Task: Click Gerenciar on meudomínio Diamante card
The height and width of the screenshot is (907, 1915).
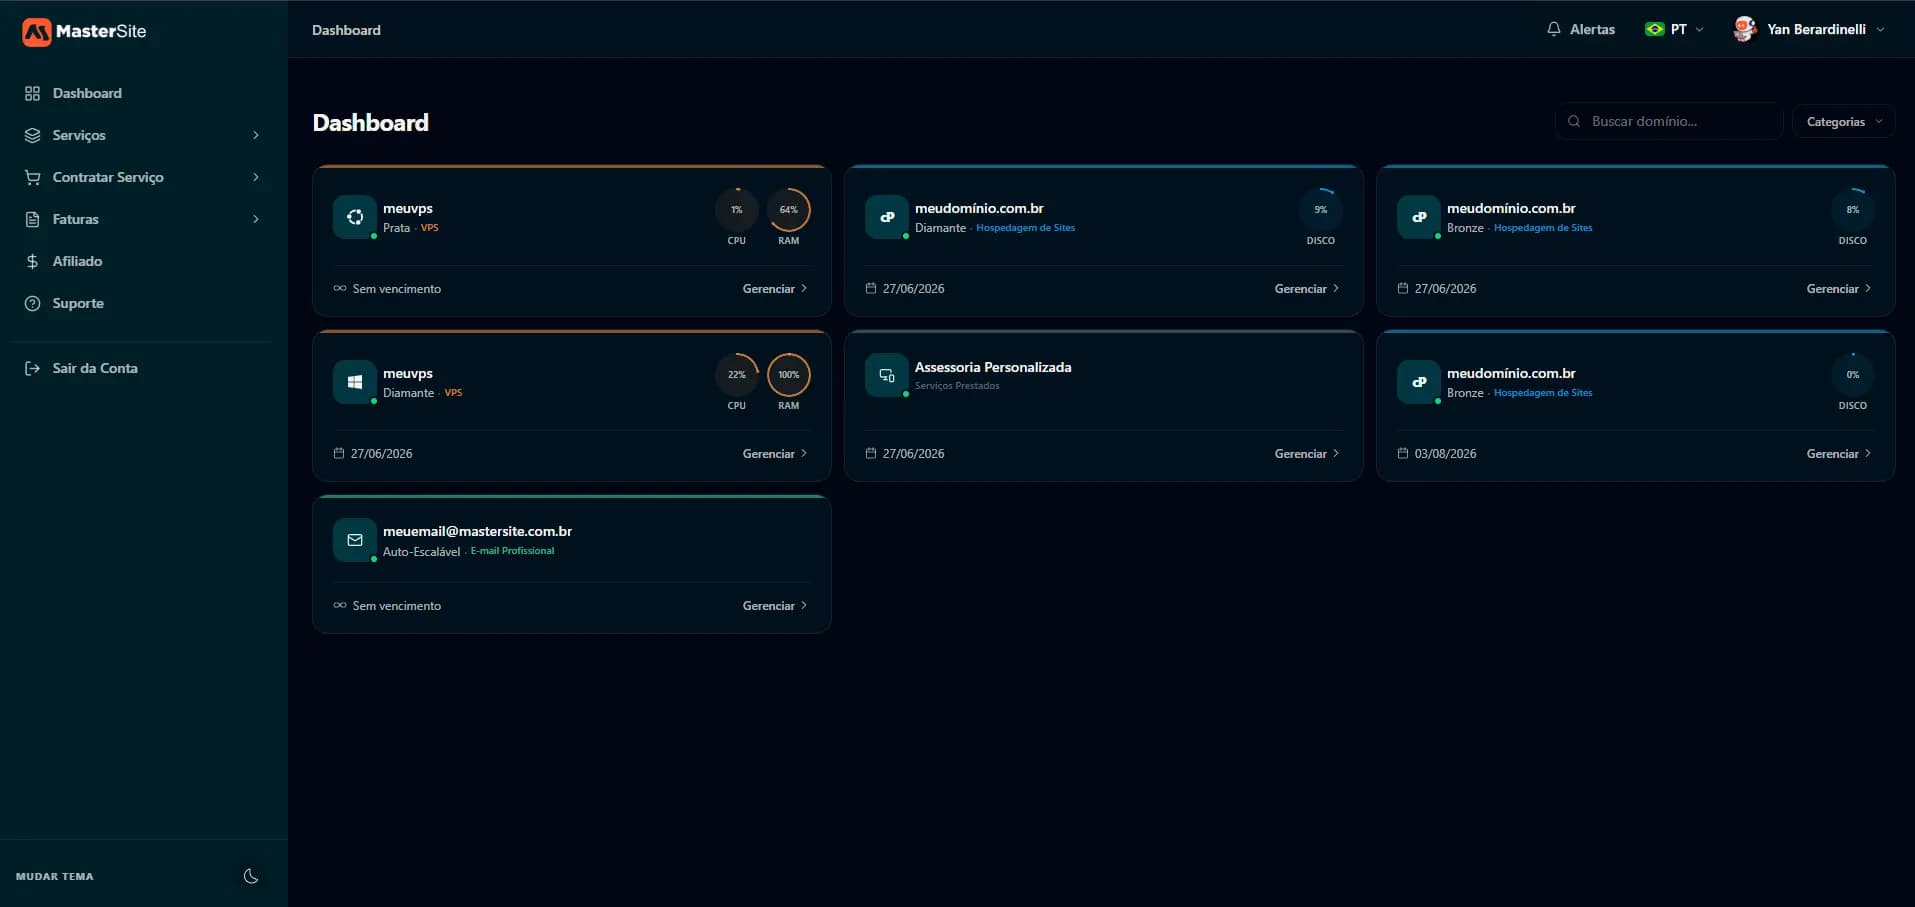Action: coord(1307,289)
